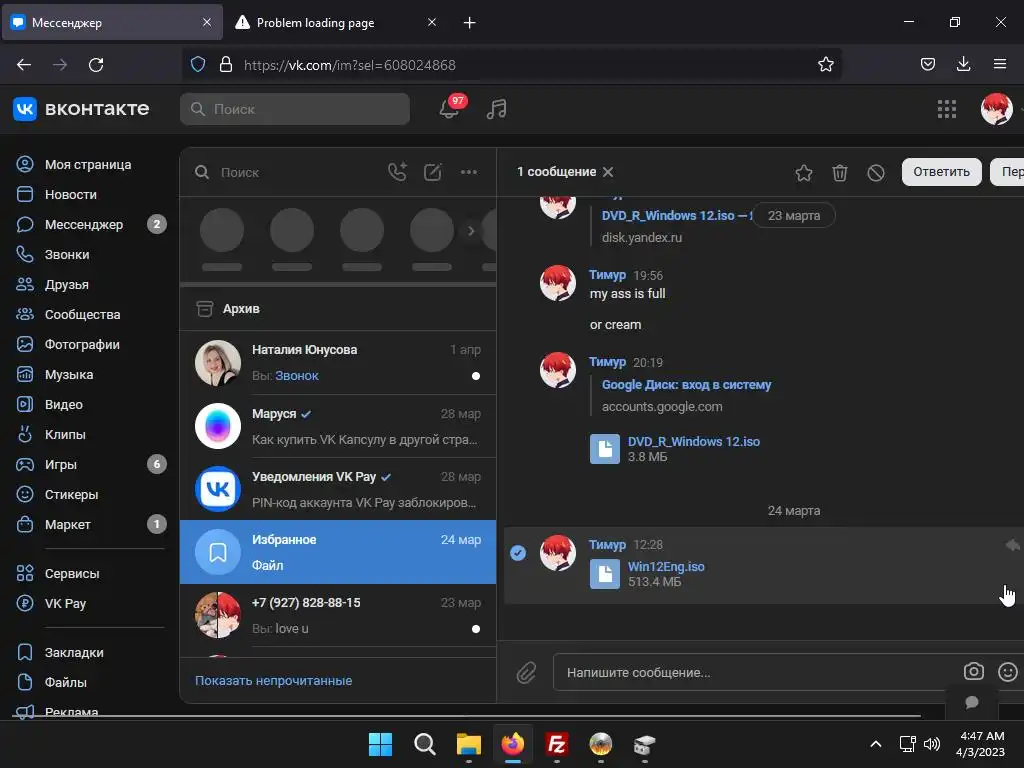1024x768 pixels.
Task: Expand stories row next arrow
Action: (471, 231)
